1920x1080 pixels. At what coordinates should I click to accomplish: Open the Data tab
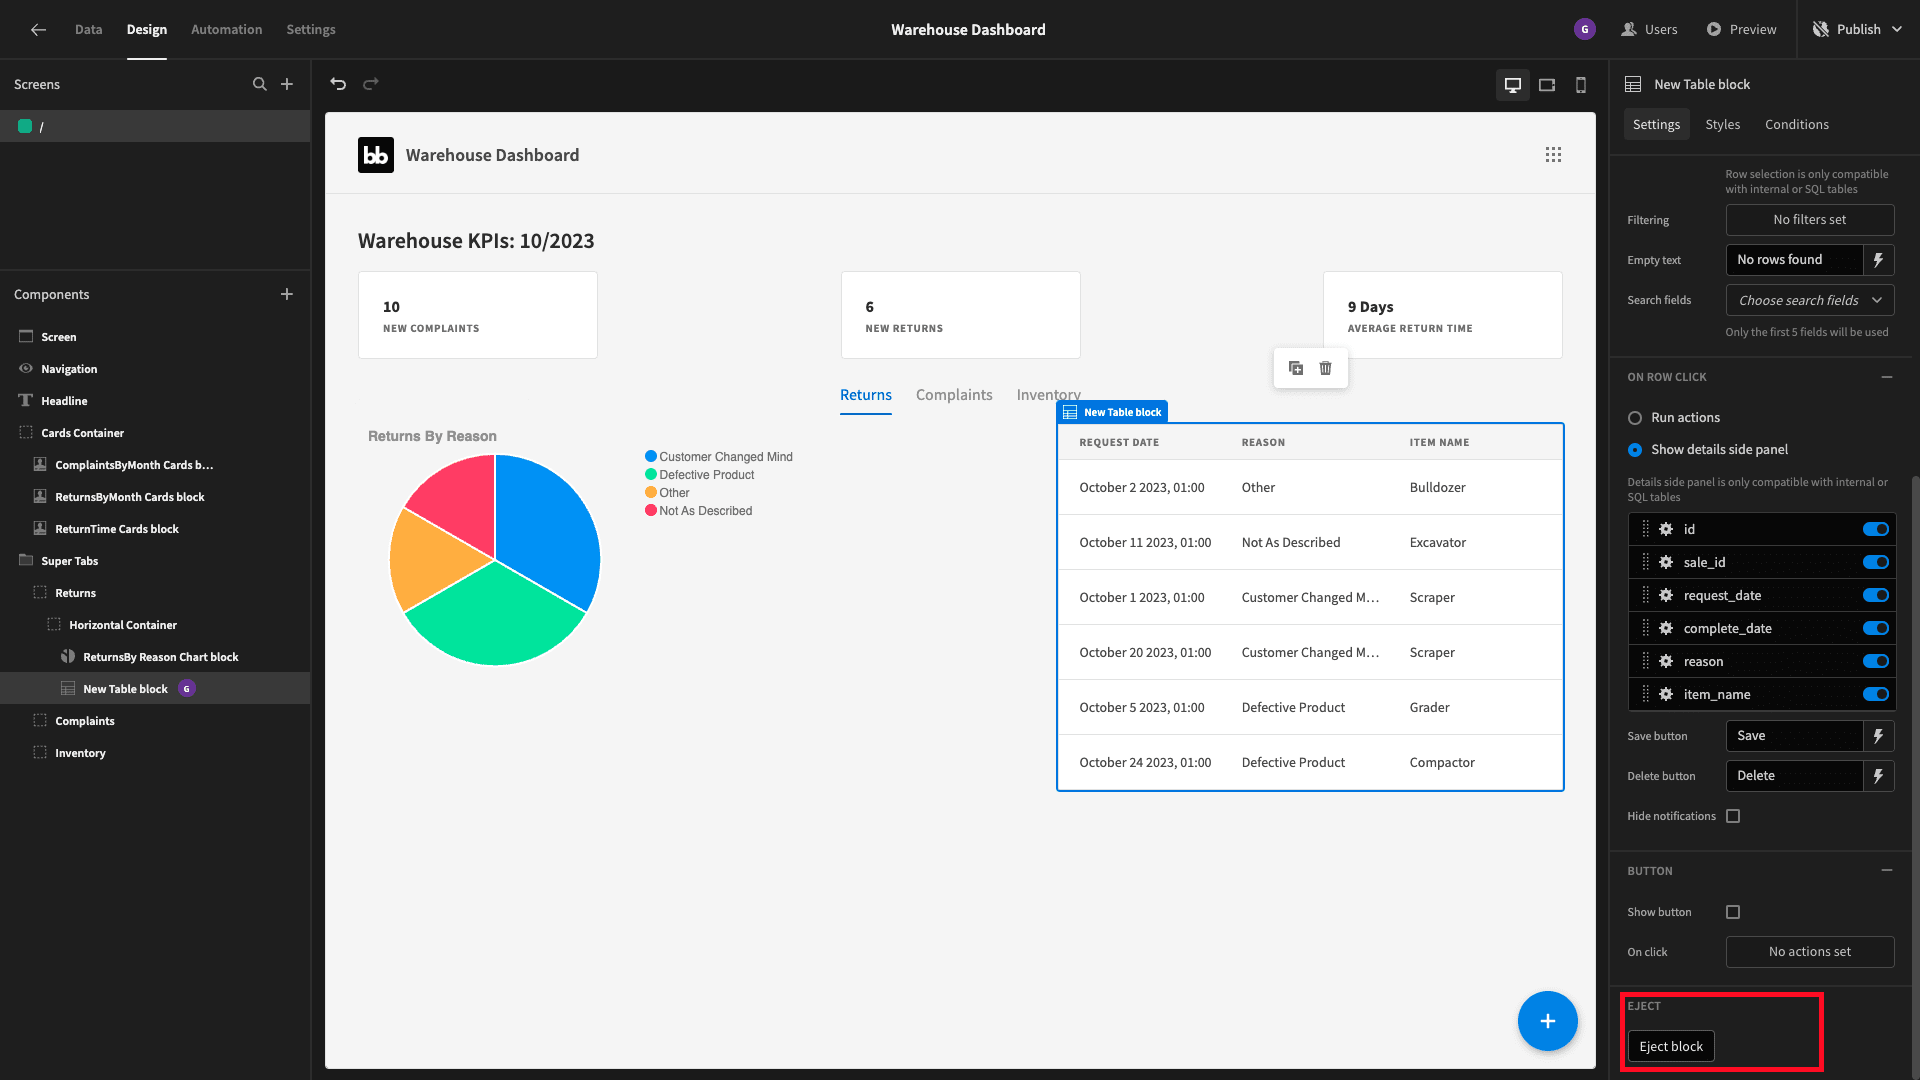point(88,30)
